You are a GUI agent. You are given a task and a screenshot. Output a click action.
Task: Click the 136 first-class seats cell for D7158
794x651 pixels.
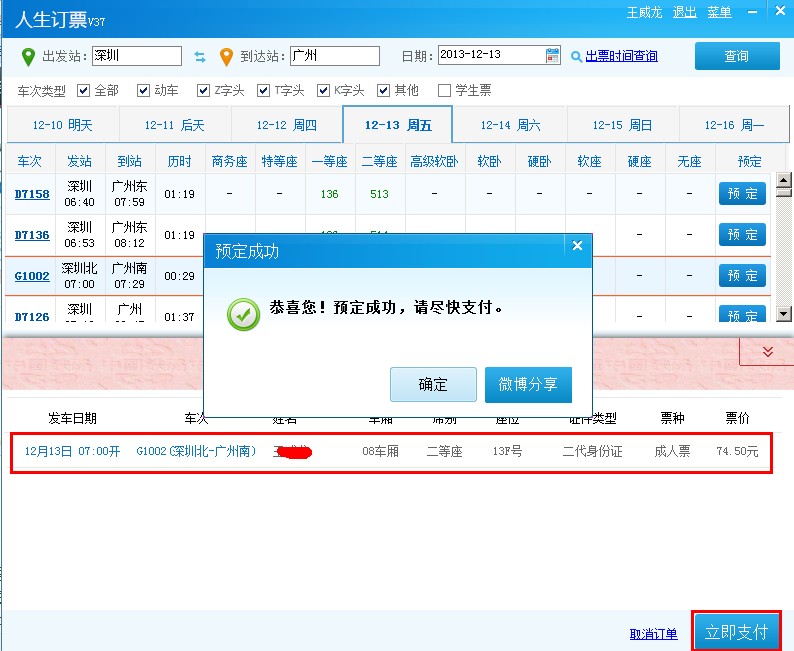coord(329,194)
